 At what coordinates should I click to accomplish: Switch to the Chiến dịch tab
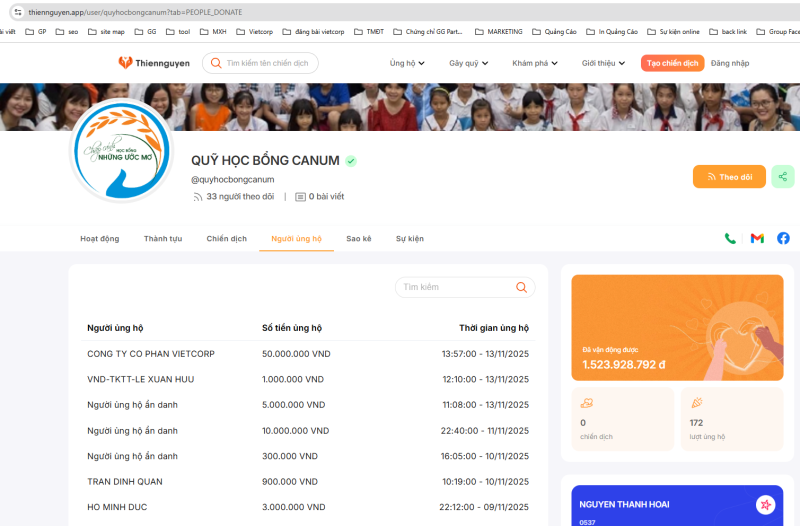coord(227,239)
